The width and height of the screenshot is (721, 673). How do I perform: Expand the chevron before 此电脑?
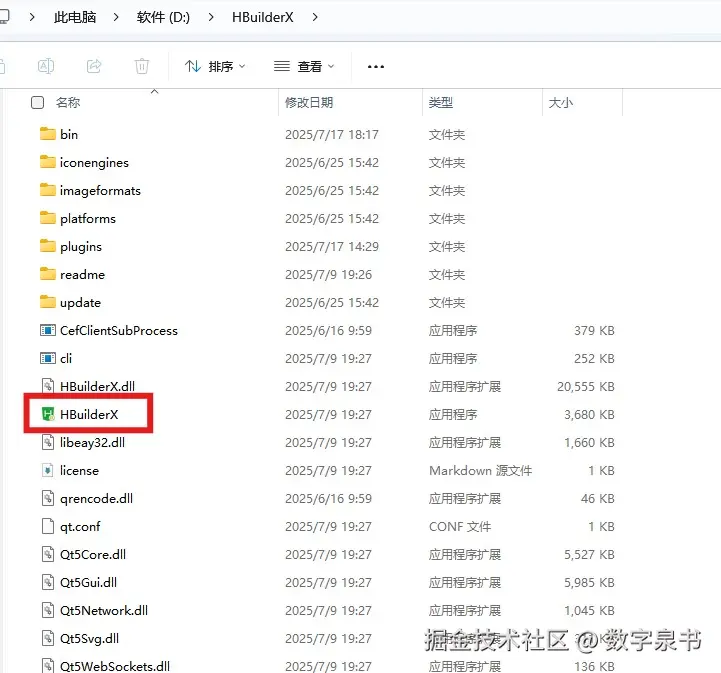pyautogui.click(x=32, y=17)
